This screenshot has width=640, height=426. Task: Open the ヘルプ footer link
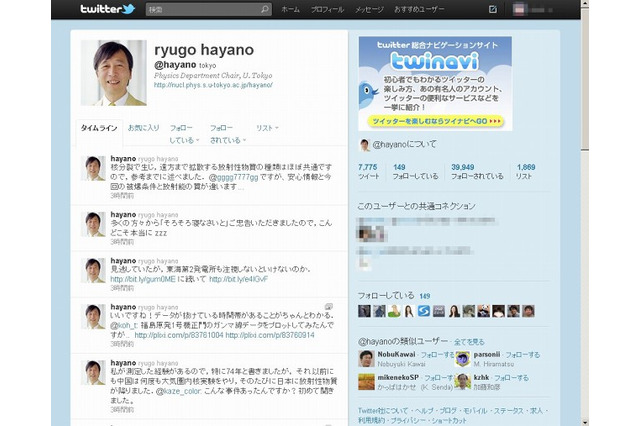click(423, 411)
